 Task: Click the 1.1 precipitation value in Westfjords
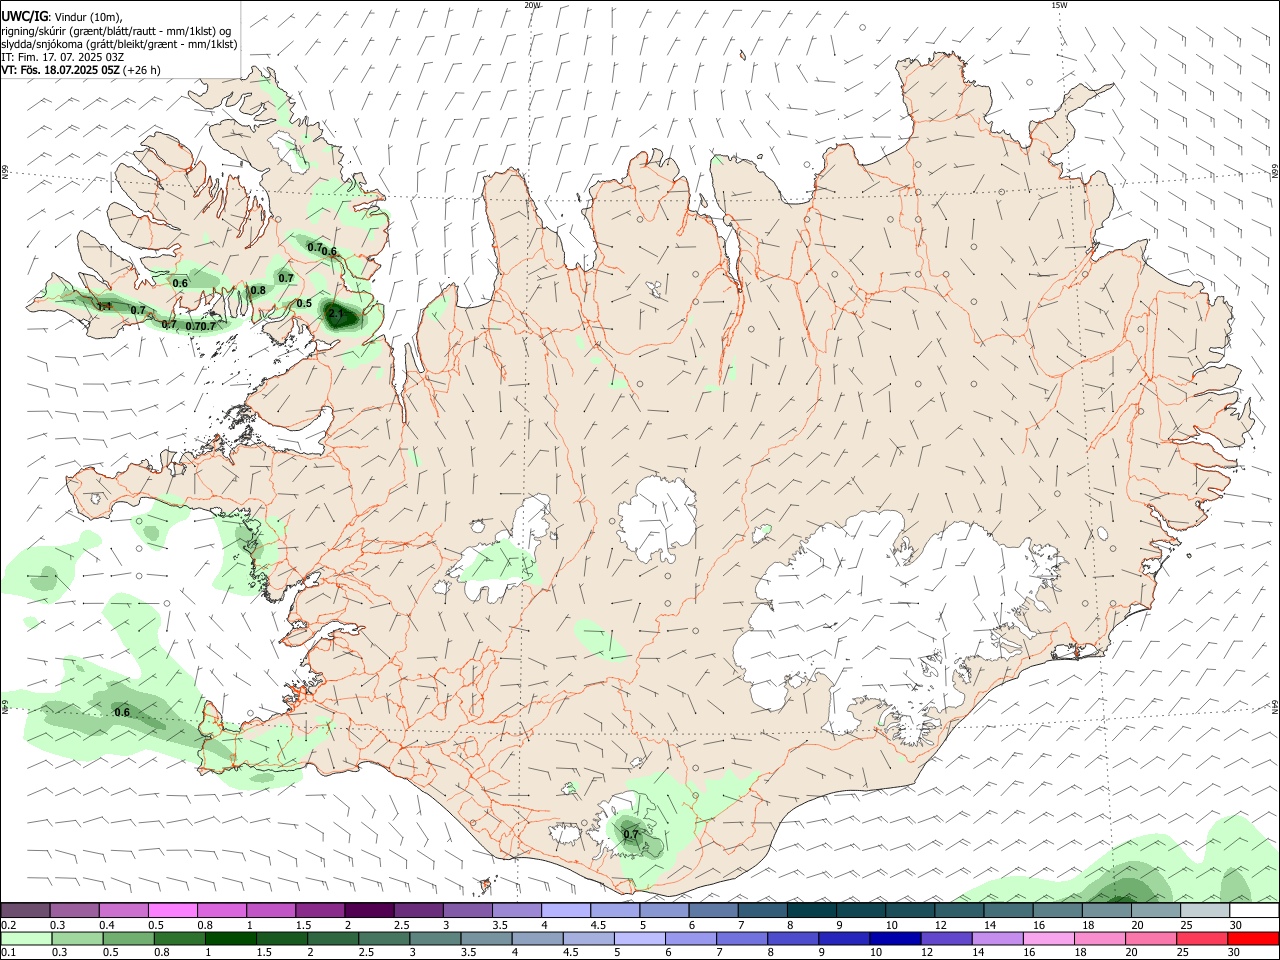point(104,306)
